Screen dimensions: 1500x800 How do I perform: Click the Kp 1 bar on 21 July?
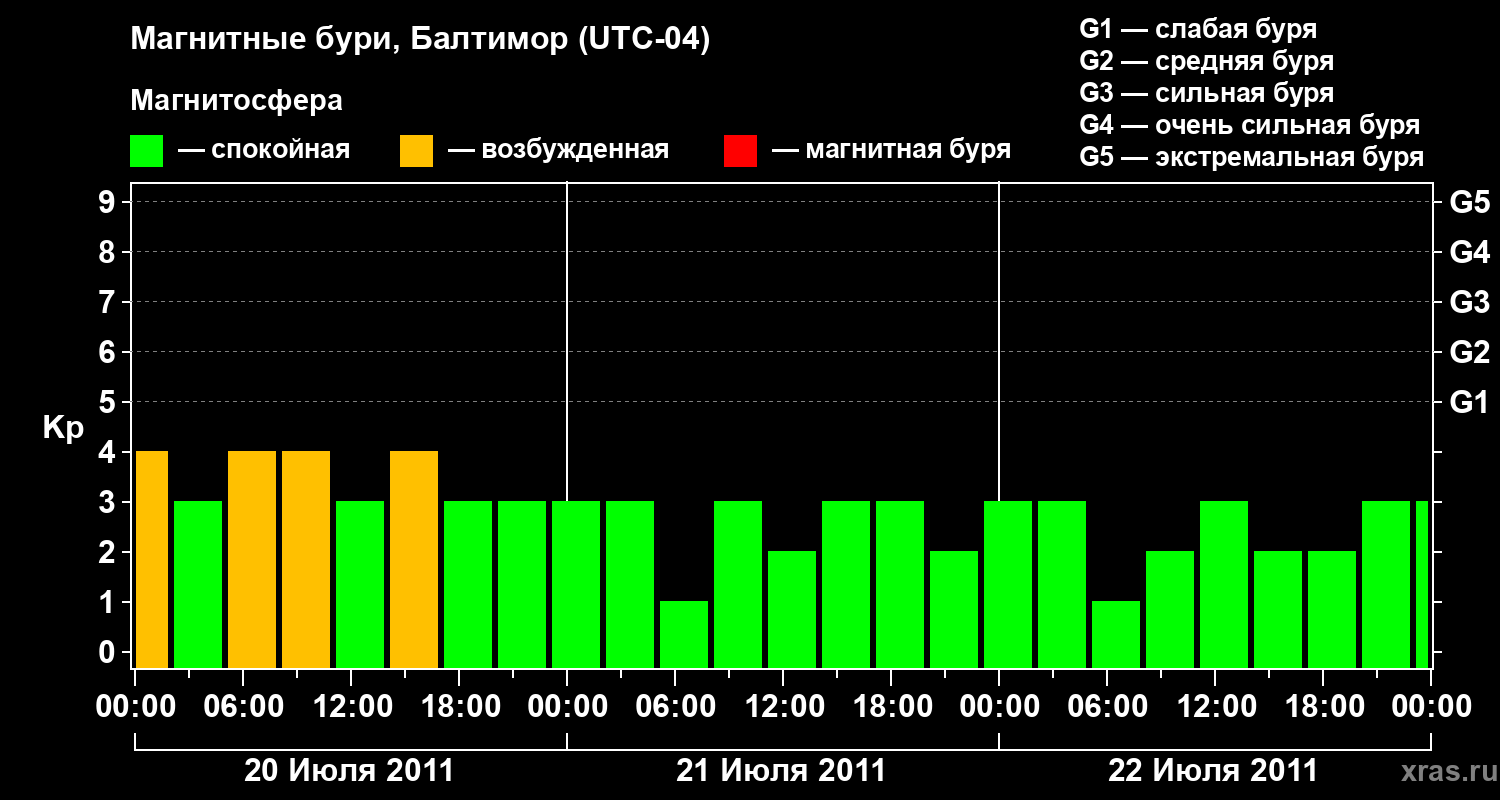[x=684, y=634]
